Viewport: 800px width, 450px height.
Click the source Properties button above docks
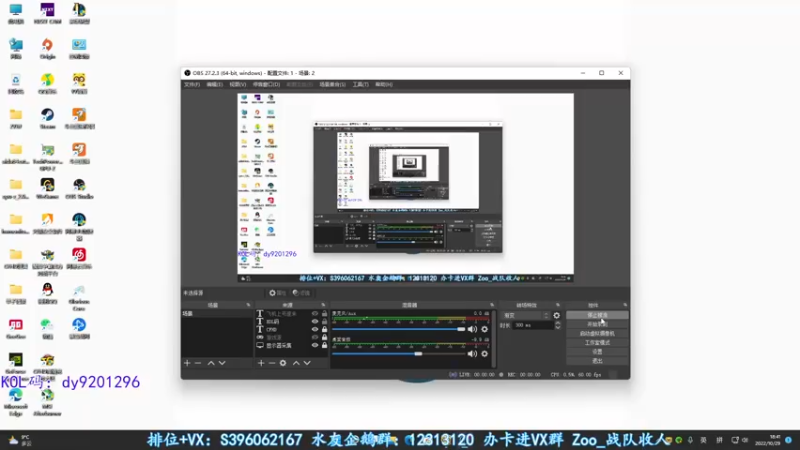click(278, 293)
